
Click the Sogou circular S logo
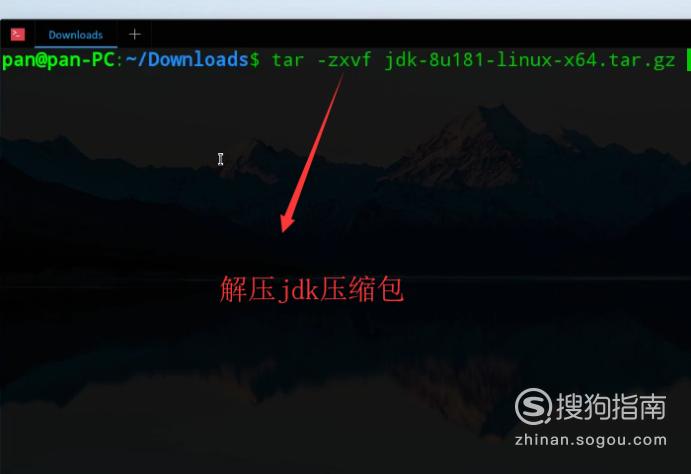tap(533, 406)
